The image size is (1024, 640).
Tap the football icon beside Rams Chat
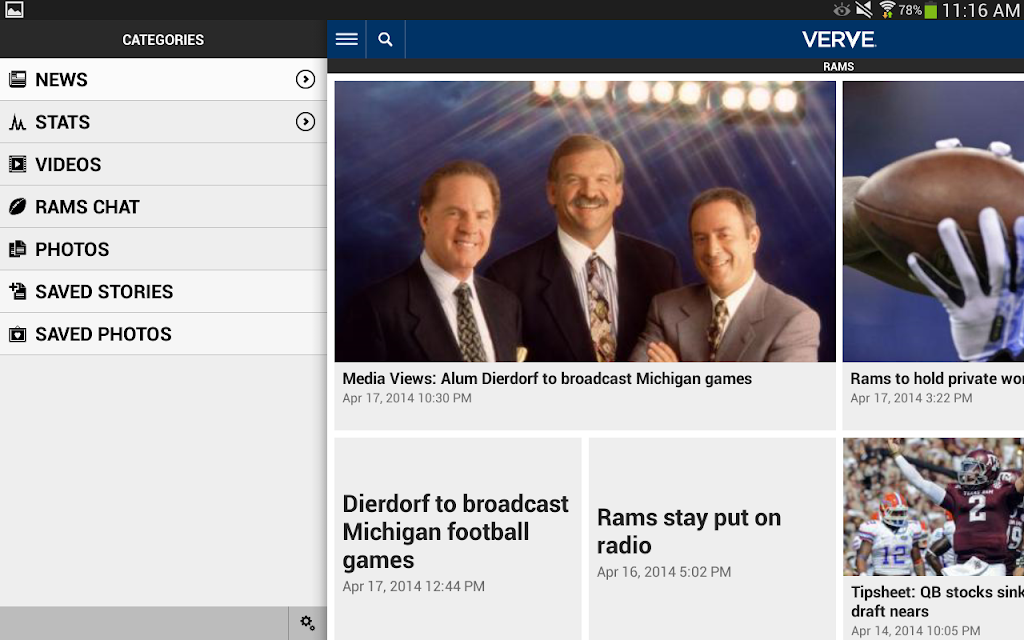click(18, 207)
